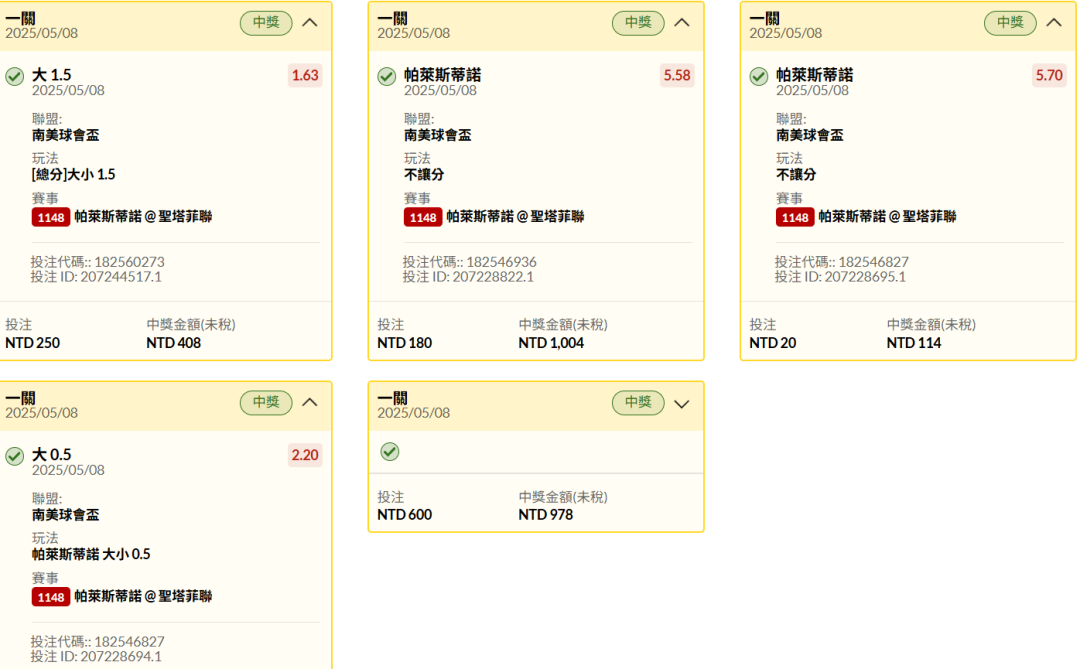Click match name in 大 1.5 card
Image resolution: width=1080 pixels, height=669 pixels.
point(143,217)
